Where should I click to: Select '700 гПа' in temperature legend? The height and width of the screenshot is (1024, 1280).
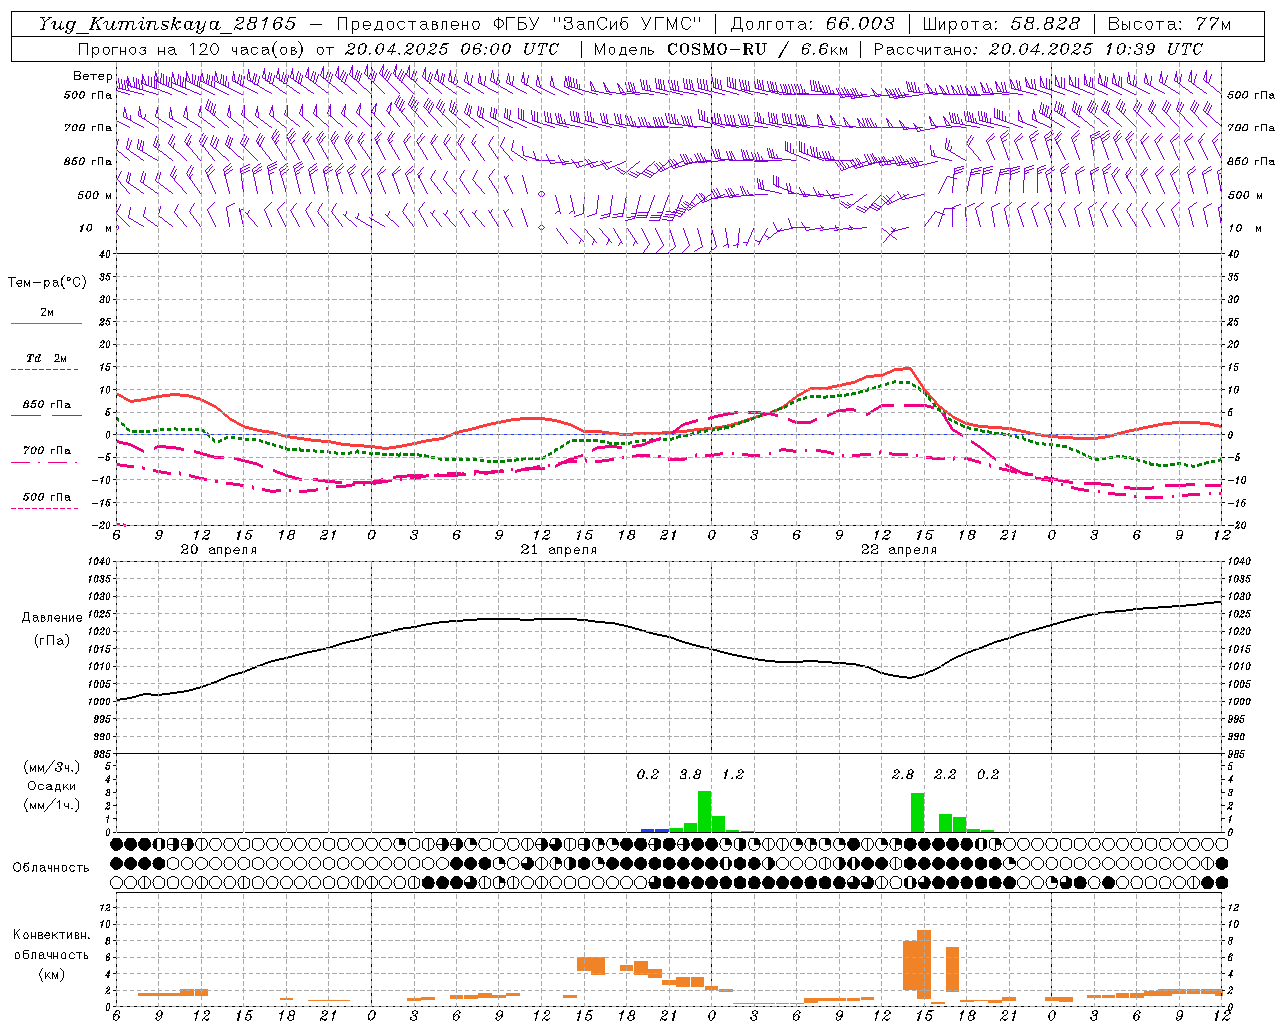(46, 450)
